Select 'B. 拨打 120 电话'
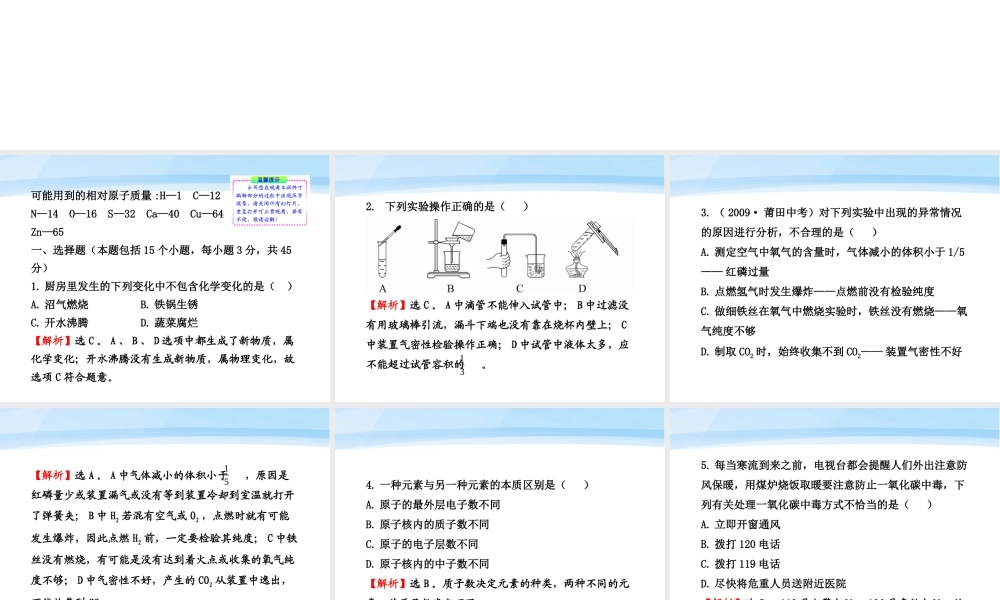The width and height of the screenshot is (1000, 600). click(740, 544)
